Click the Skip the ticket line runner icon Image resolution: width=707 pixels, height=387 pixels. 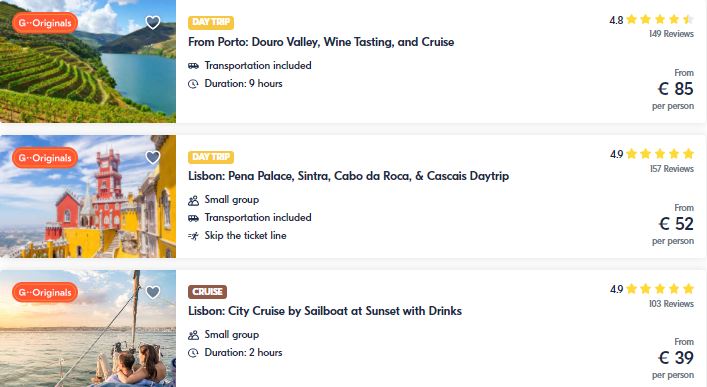click(x=193, y=236)
